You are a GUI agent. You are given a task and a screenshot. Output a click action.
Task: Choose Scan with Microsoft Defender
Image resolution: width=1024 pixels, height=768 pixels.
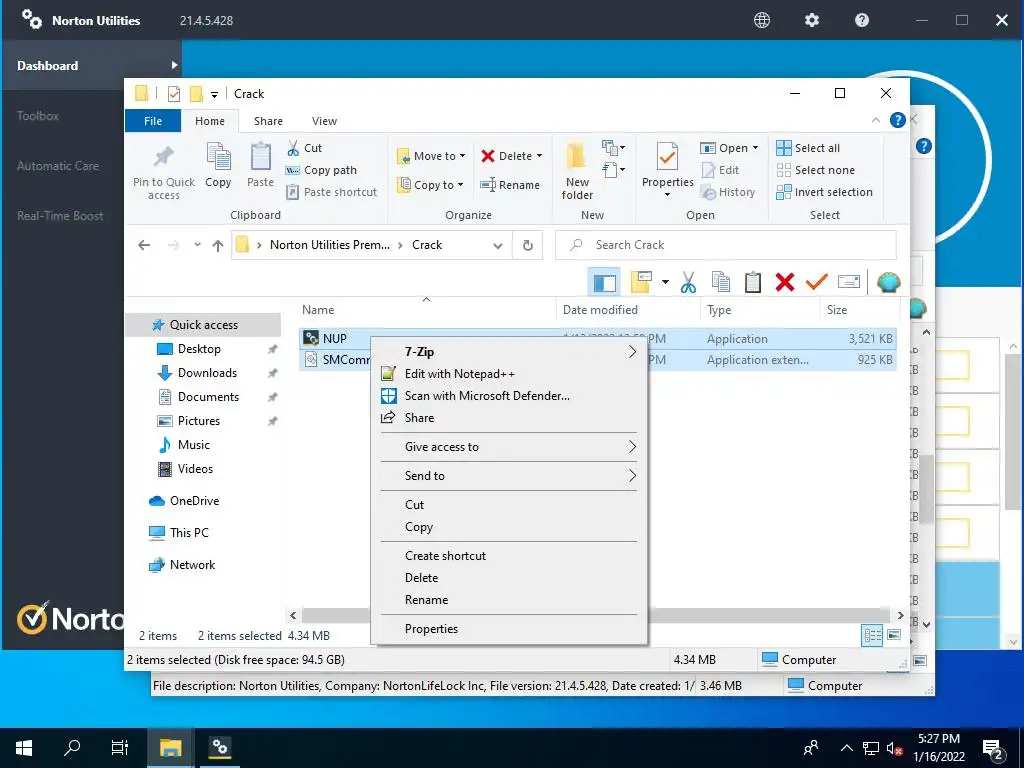(509, 396)
